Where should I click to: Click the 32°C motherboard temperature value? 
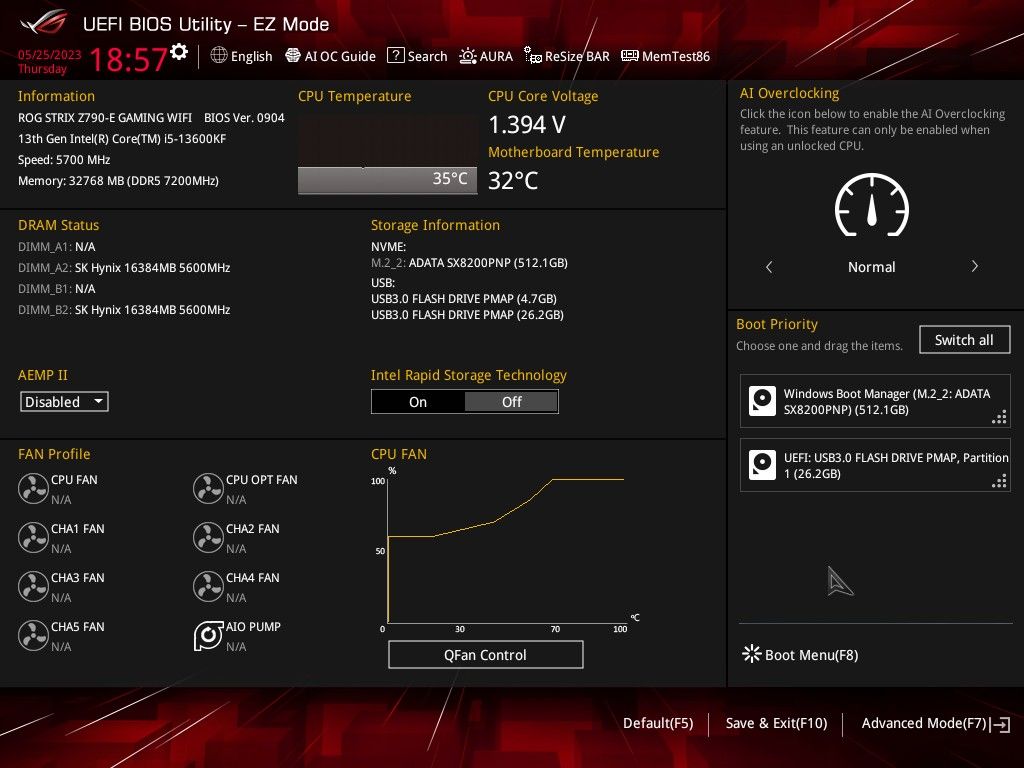pyautogui.click(x=513, y=181)
